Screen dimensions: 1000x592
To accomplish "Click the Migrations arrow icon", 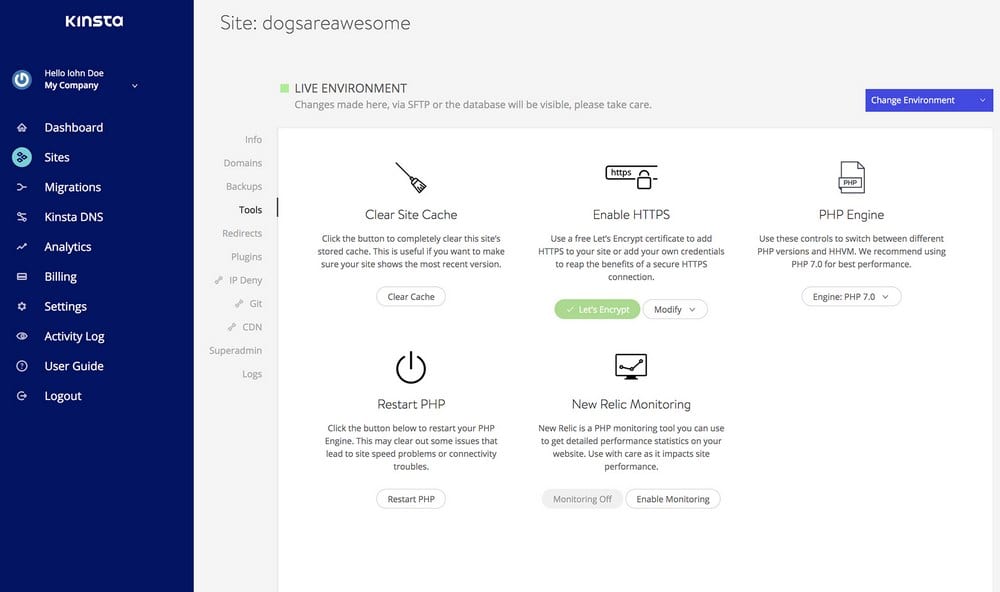I will 22,187.
